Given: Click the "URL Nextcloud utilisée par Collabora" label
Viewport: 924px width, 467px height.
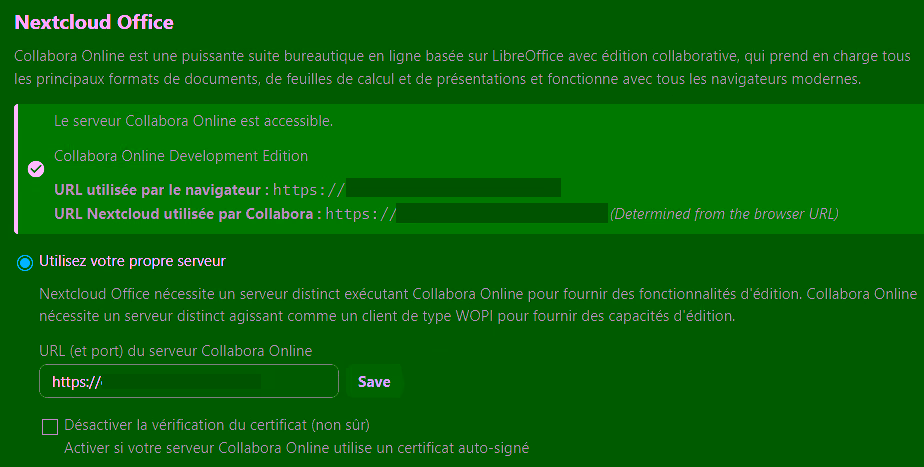Looking at the screenshot, I should [187, 213].
